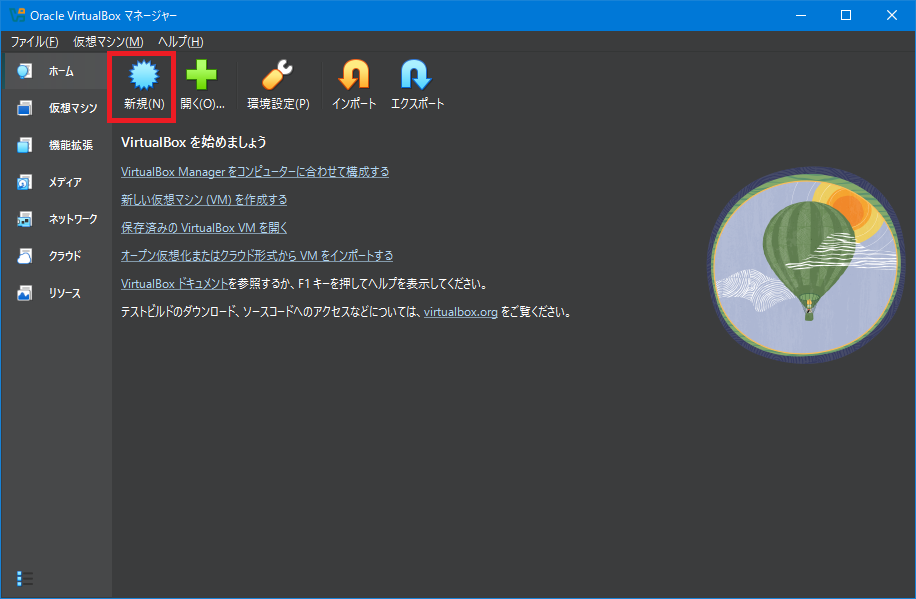The height and width of the screenshot is (599, 916).
Task: Open 環境設定(P) preferences wrench icon
Action: 277,75
